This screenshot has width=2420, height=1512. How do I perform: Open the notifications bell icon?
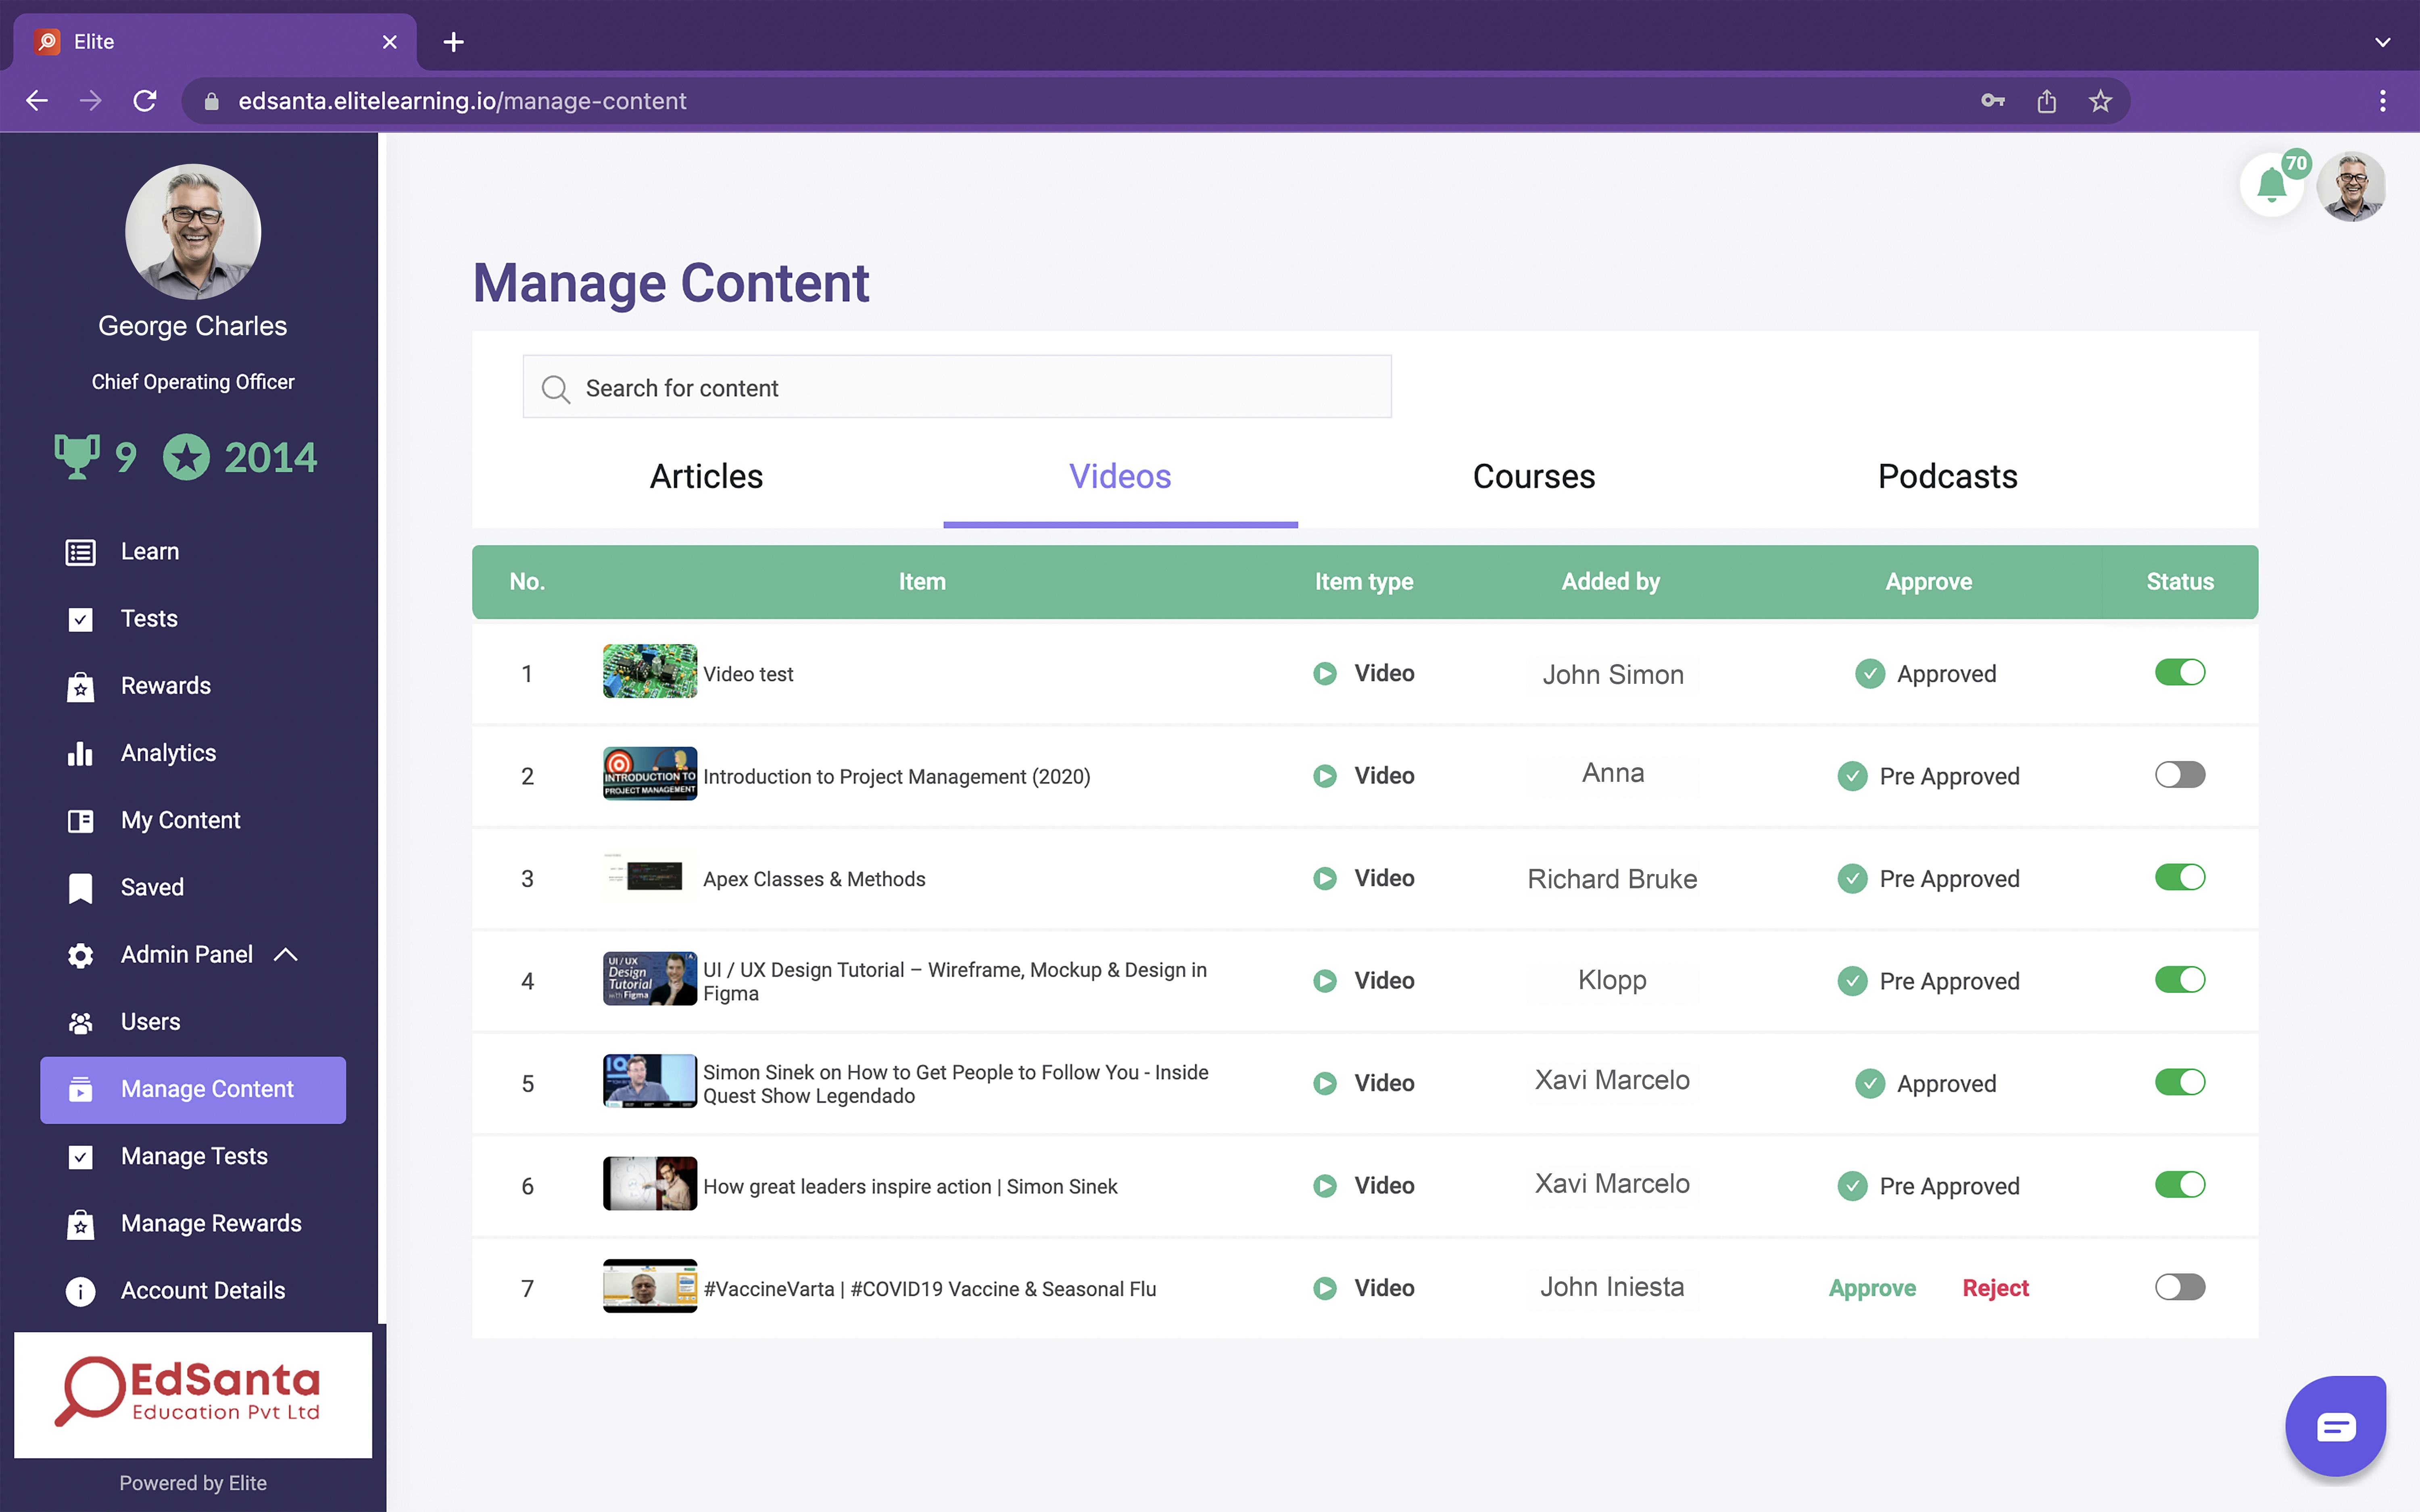pyautogui.click(x=2271, y=186)
